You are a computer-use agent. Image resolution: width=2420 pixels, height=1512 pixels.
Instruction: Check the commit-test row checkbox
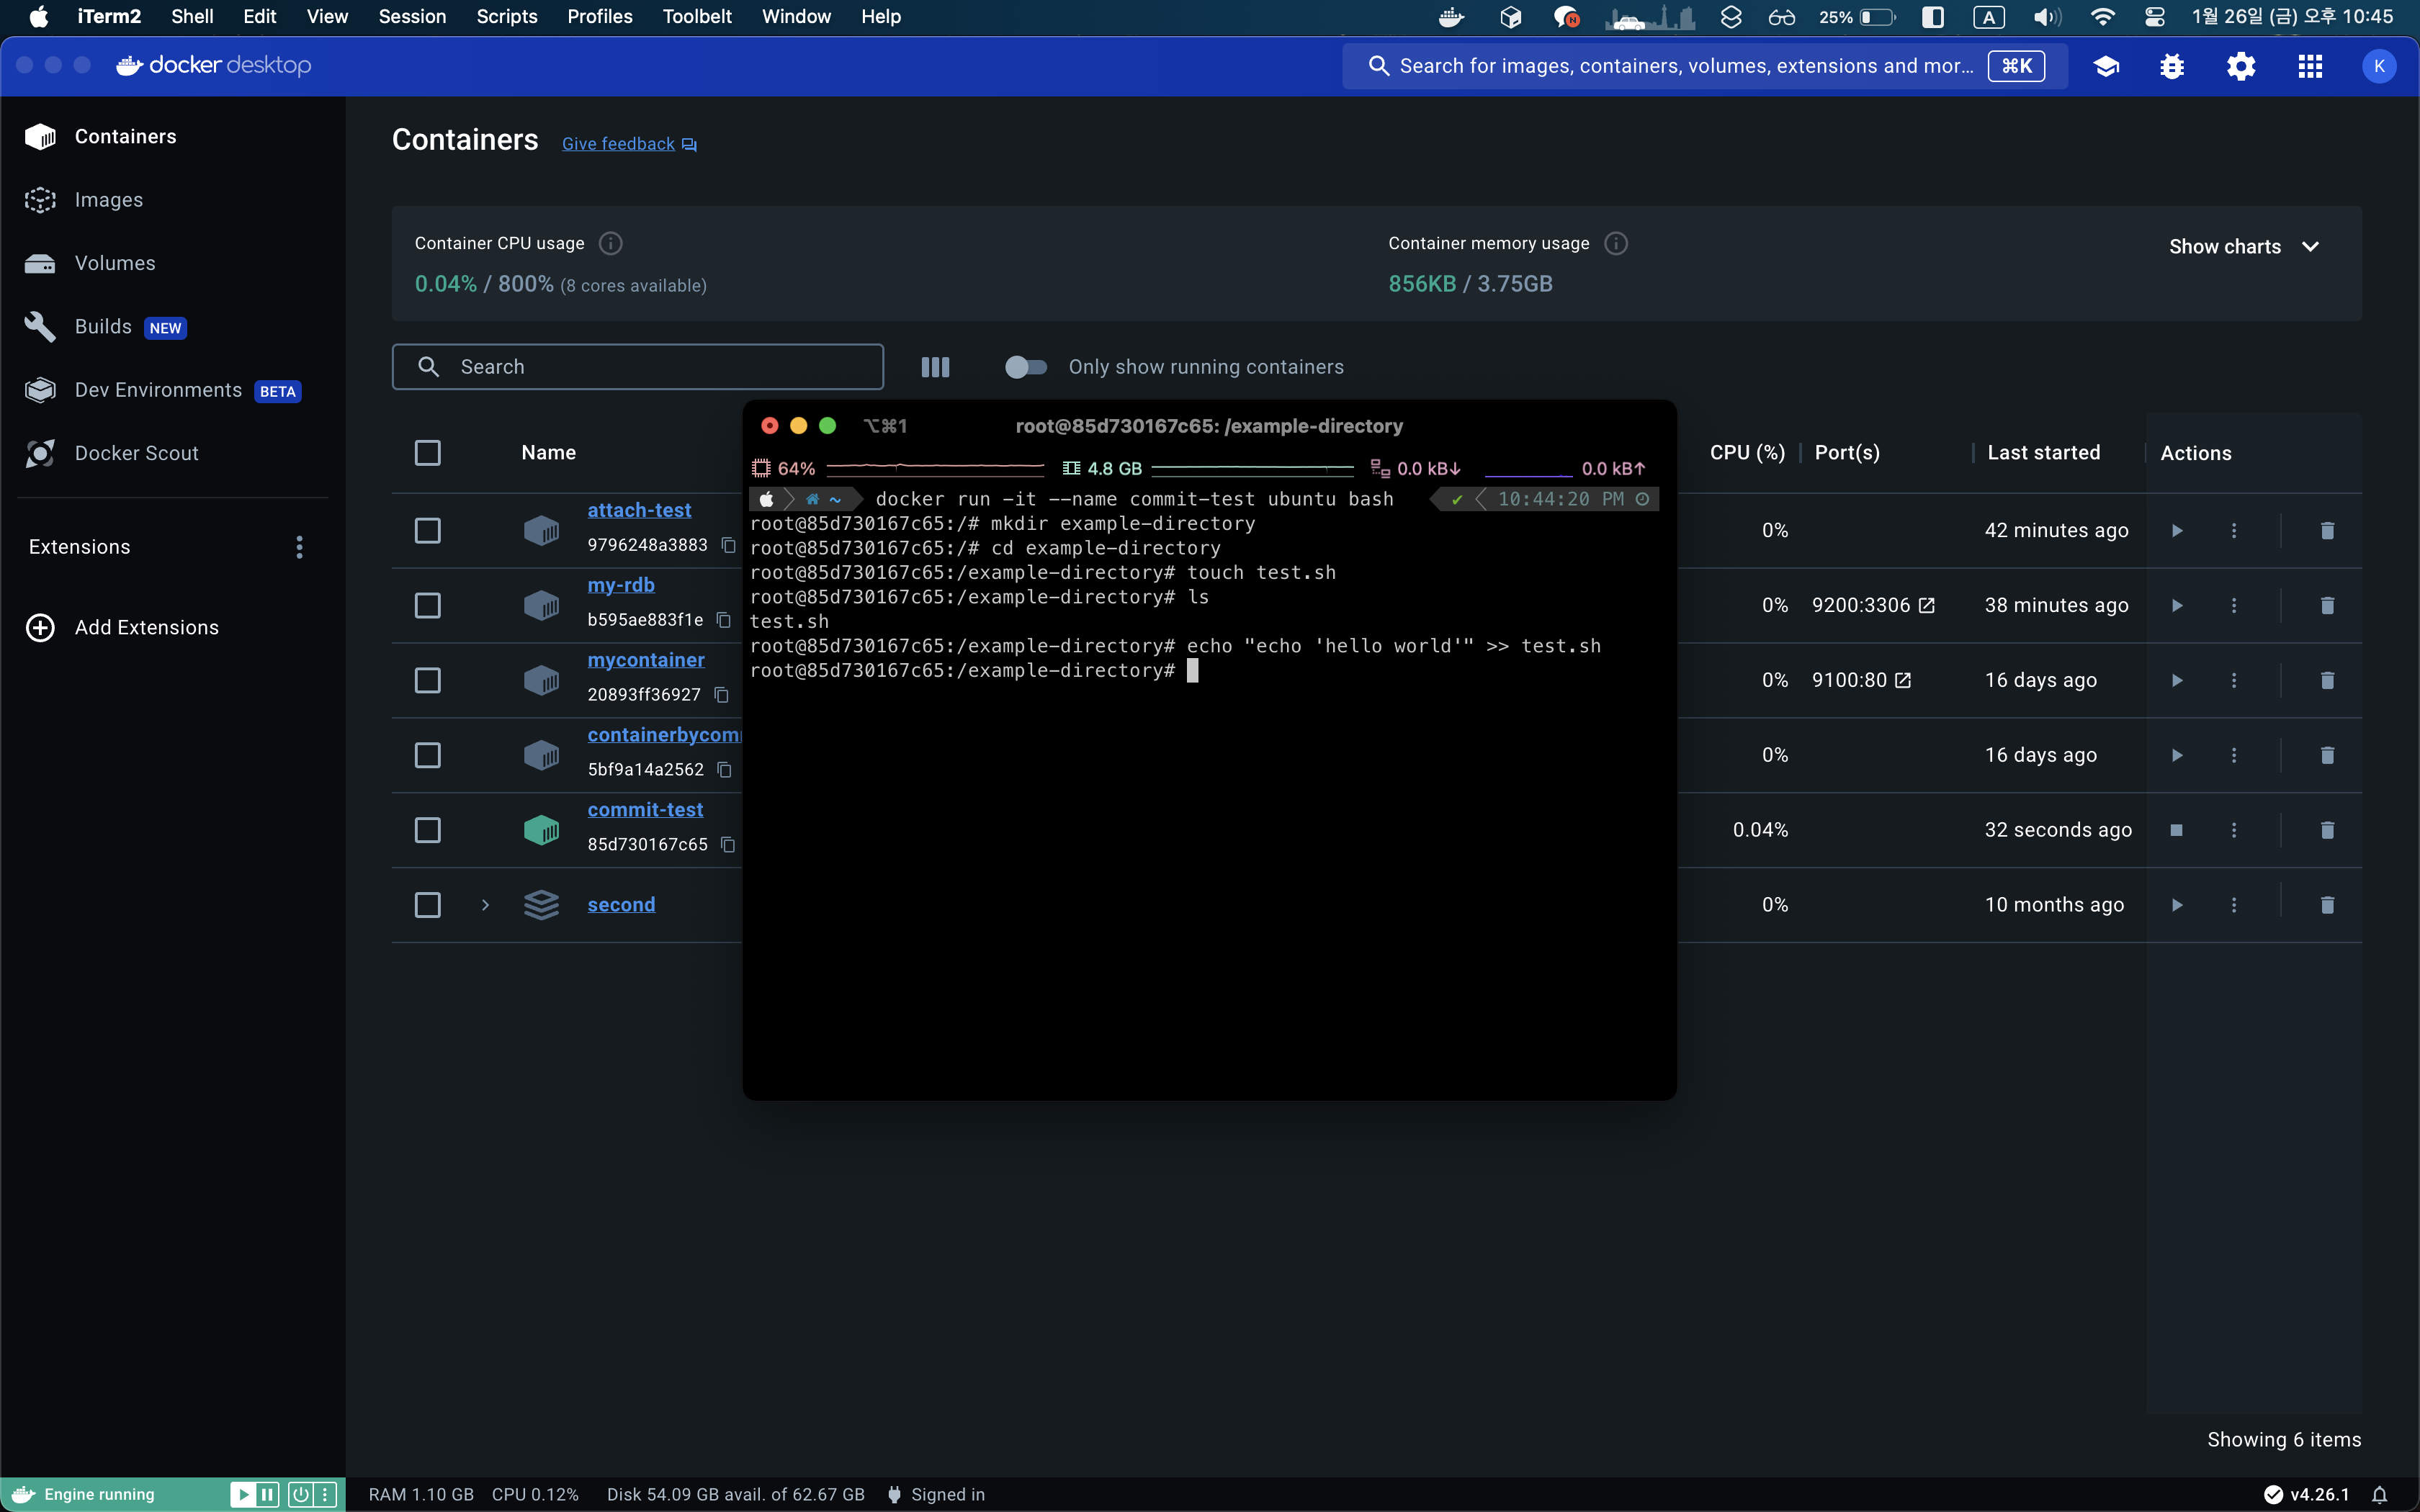[x=427, y=830]
